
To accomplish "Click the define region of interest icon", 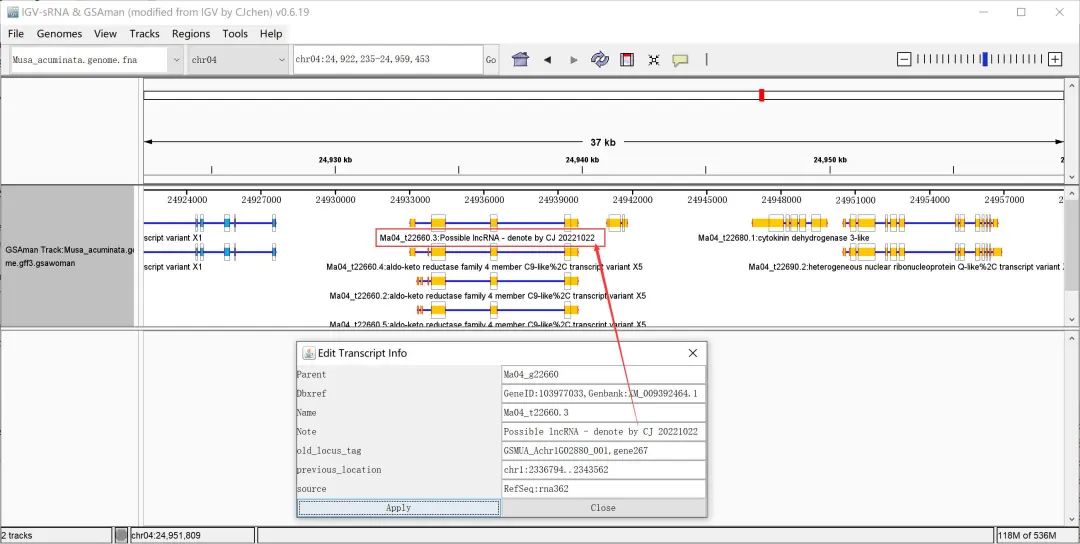I will pyautogui.click(x=627, y=60).
